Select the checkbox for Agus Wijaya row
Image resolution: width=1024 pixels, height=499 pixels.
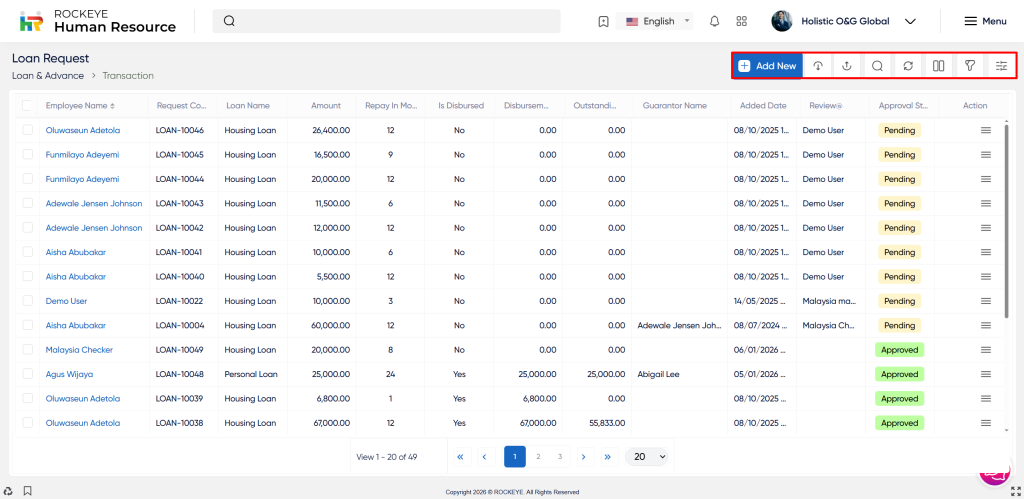pos(27,374)
